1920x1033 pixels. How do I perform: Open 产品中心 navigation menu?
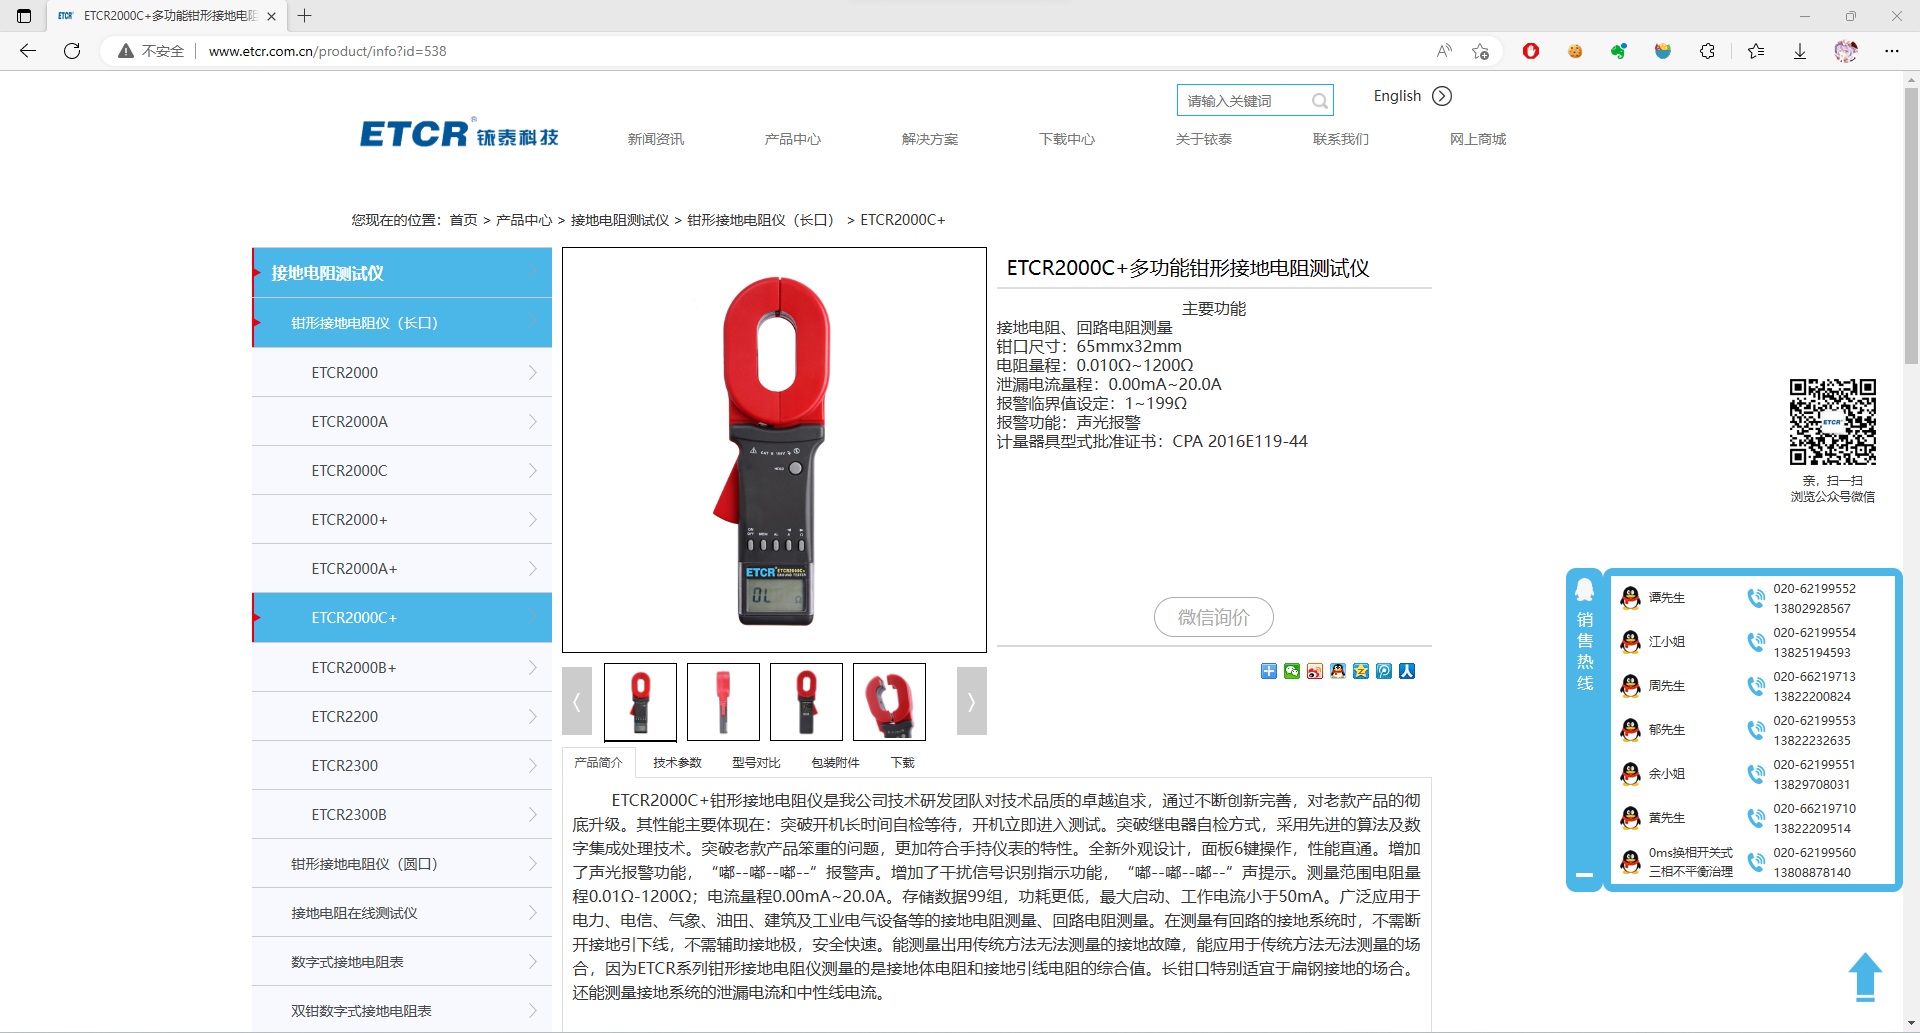(x=793, y=139)
